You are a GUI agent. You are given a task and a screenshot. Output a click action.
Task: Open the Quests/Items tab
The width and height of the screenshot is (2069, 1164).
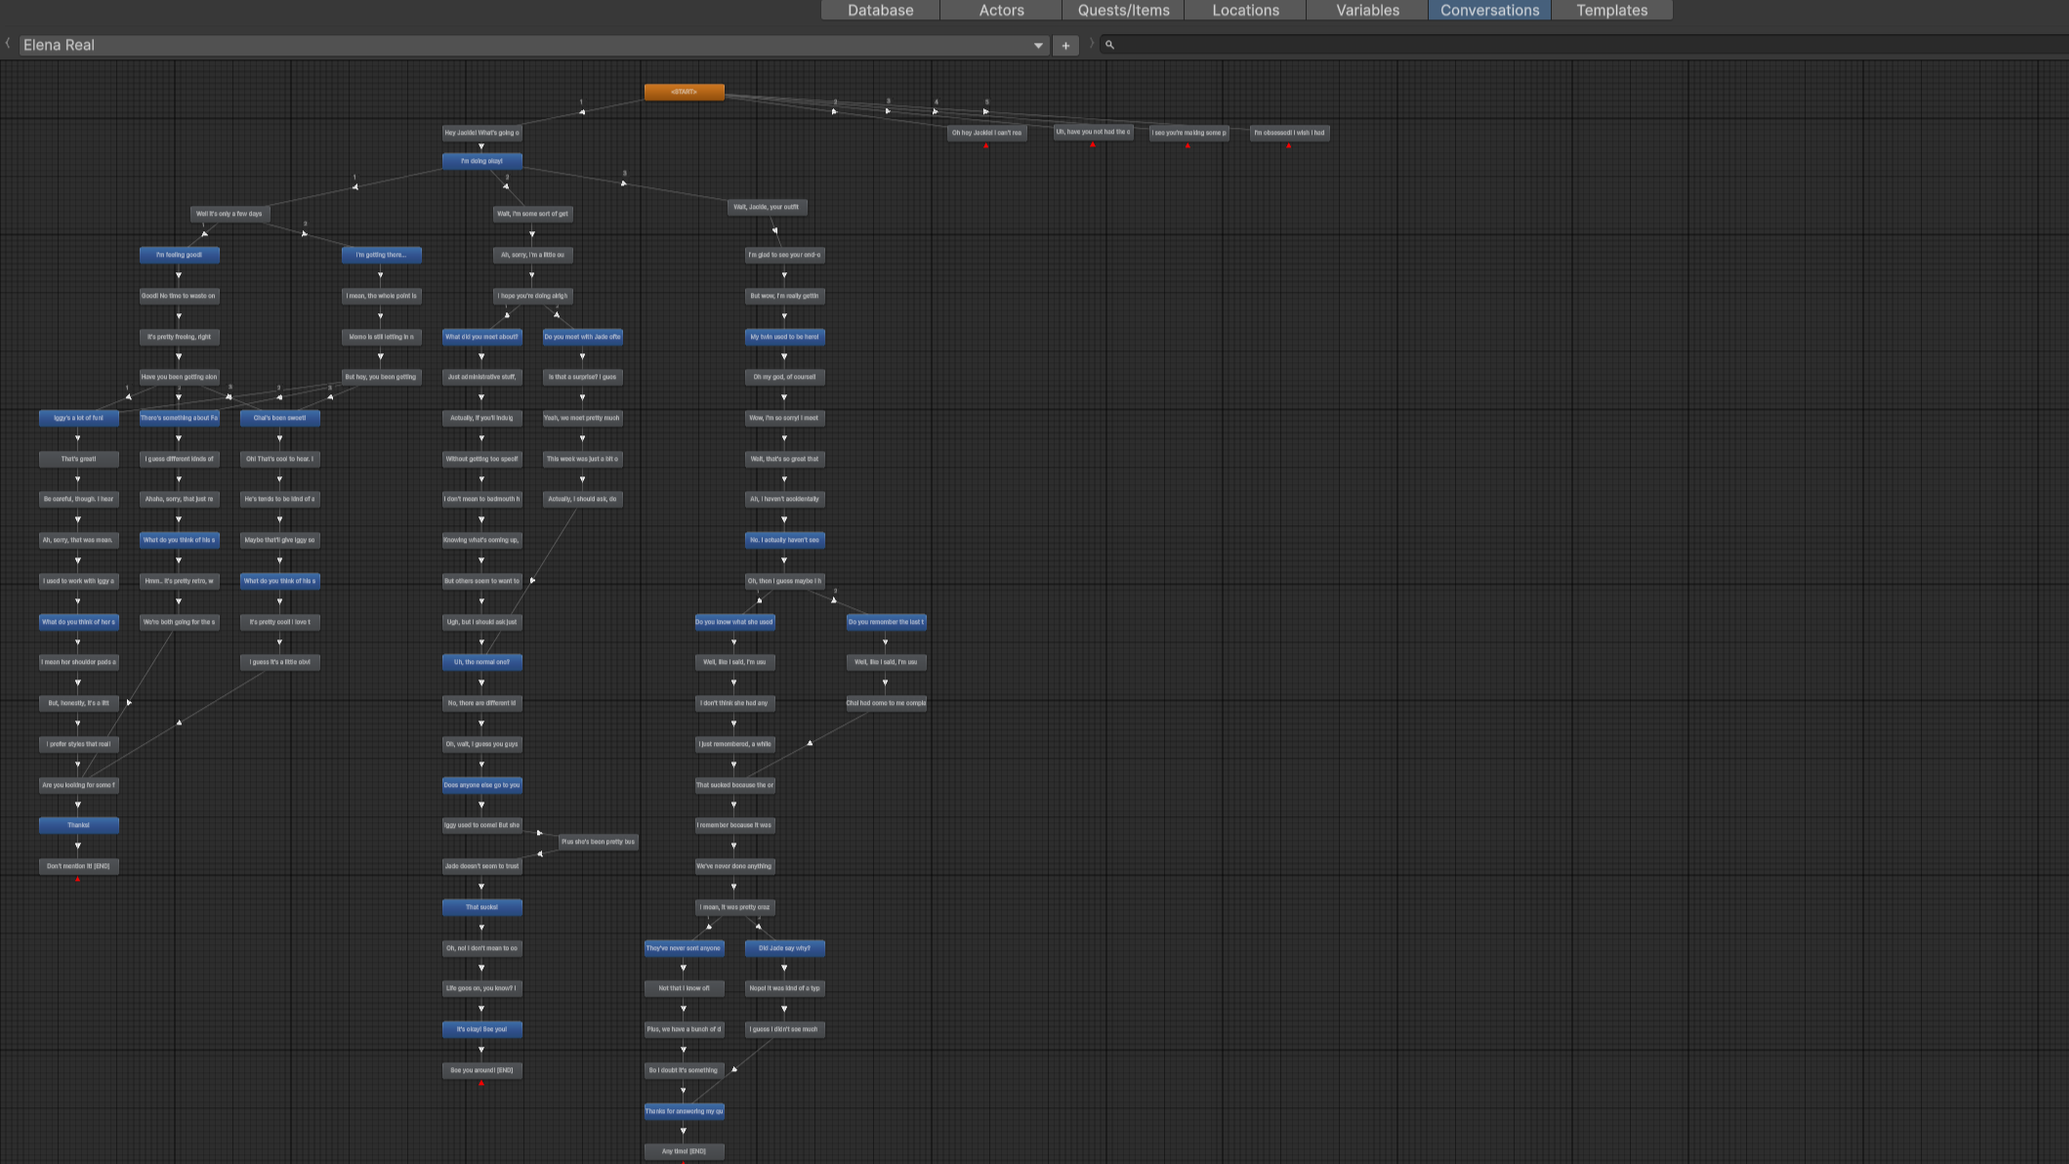point(1123,10)
